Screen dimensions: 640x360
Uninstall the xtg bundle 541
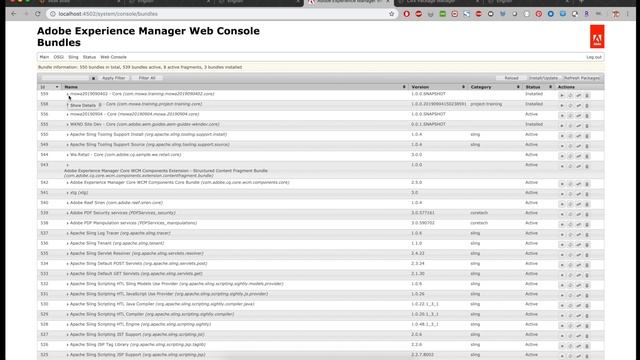[x=587, y=194]
